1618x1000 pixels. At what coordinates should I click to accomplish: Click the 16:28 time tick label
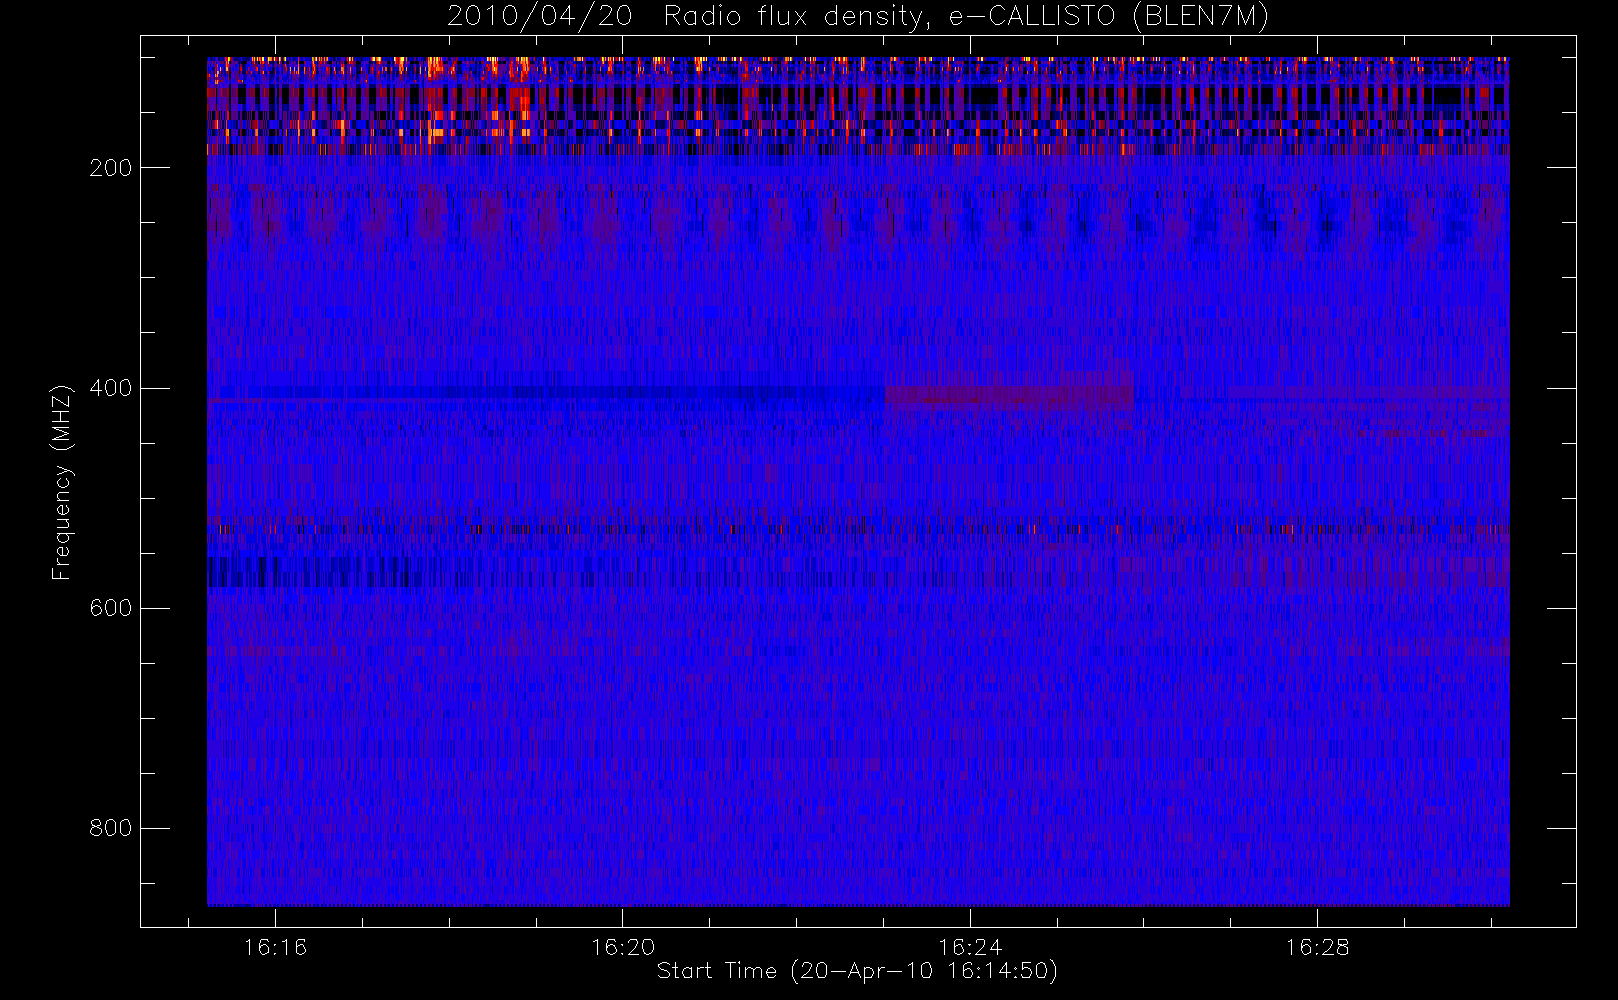[x=1317, y=947]
